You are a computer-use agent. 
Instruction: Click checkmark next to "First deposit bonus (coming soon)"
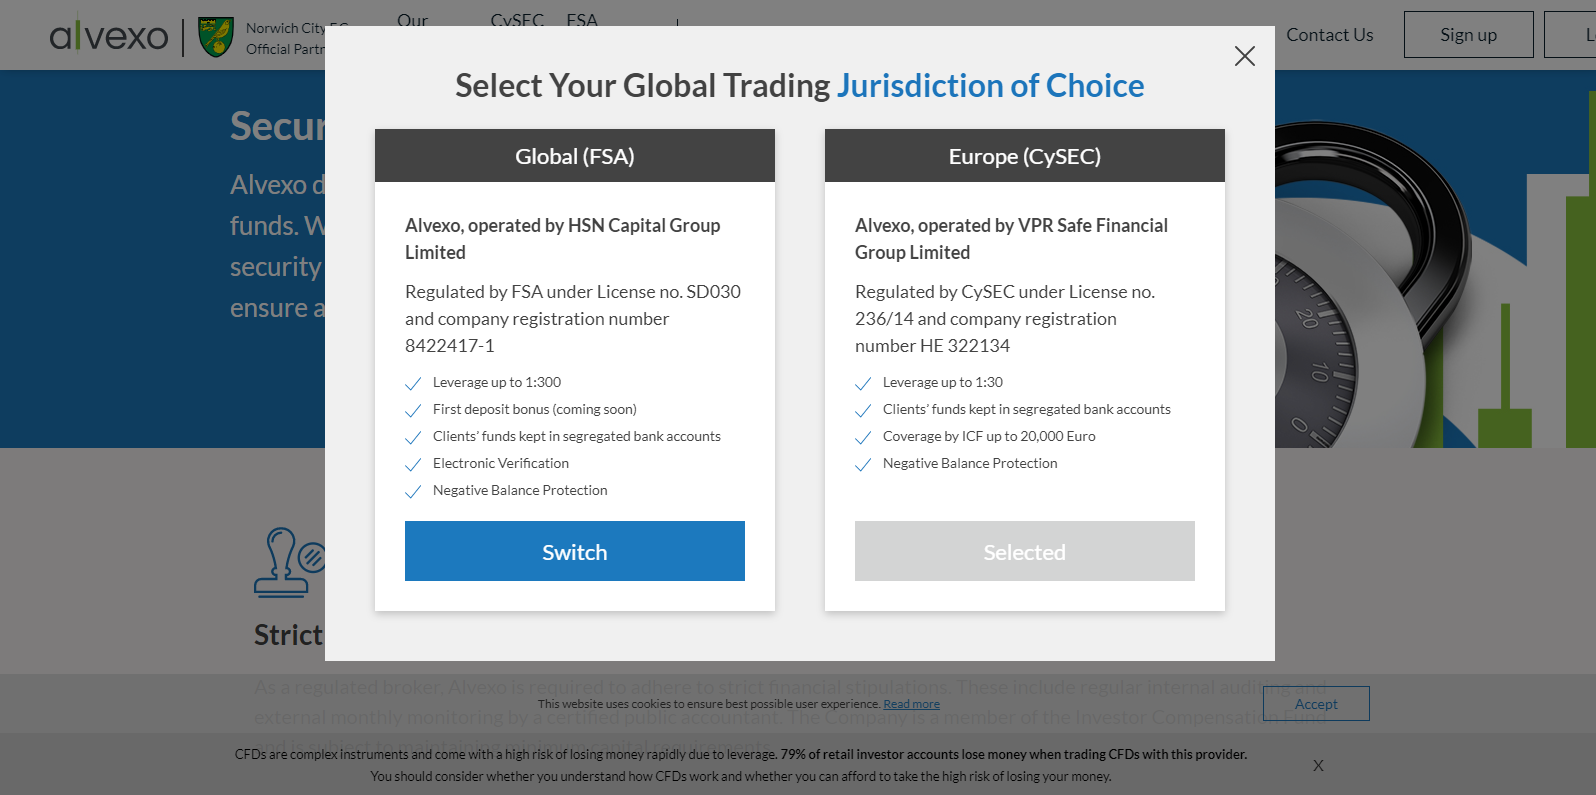413,410
